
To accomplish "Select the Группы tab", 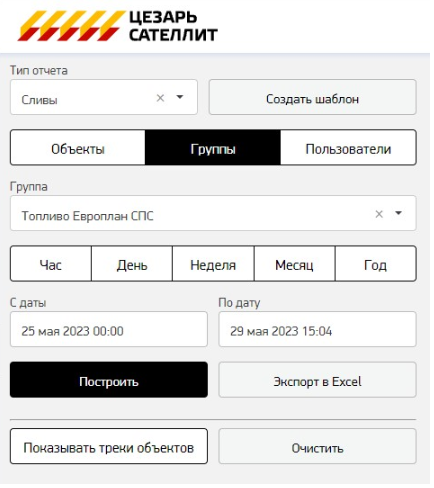I will tap(213, 148).
